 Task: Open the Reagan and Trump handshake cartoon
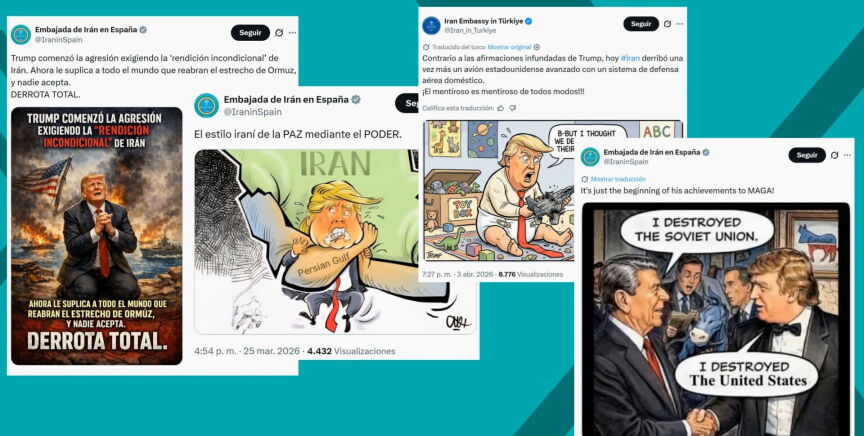[716, 320]
